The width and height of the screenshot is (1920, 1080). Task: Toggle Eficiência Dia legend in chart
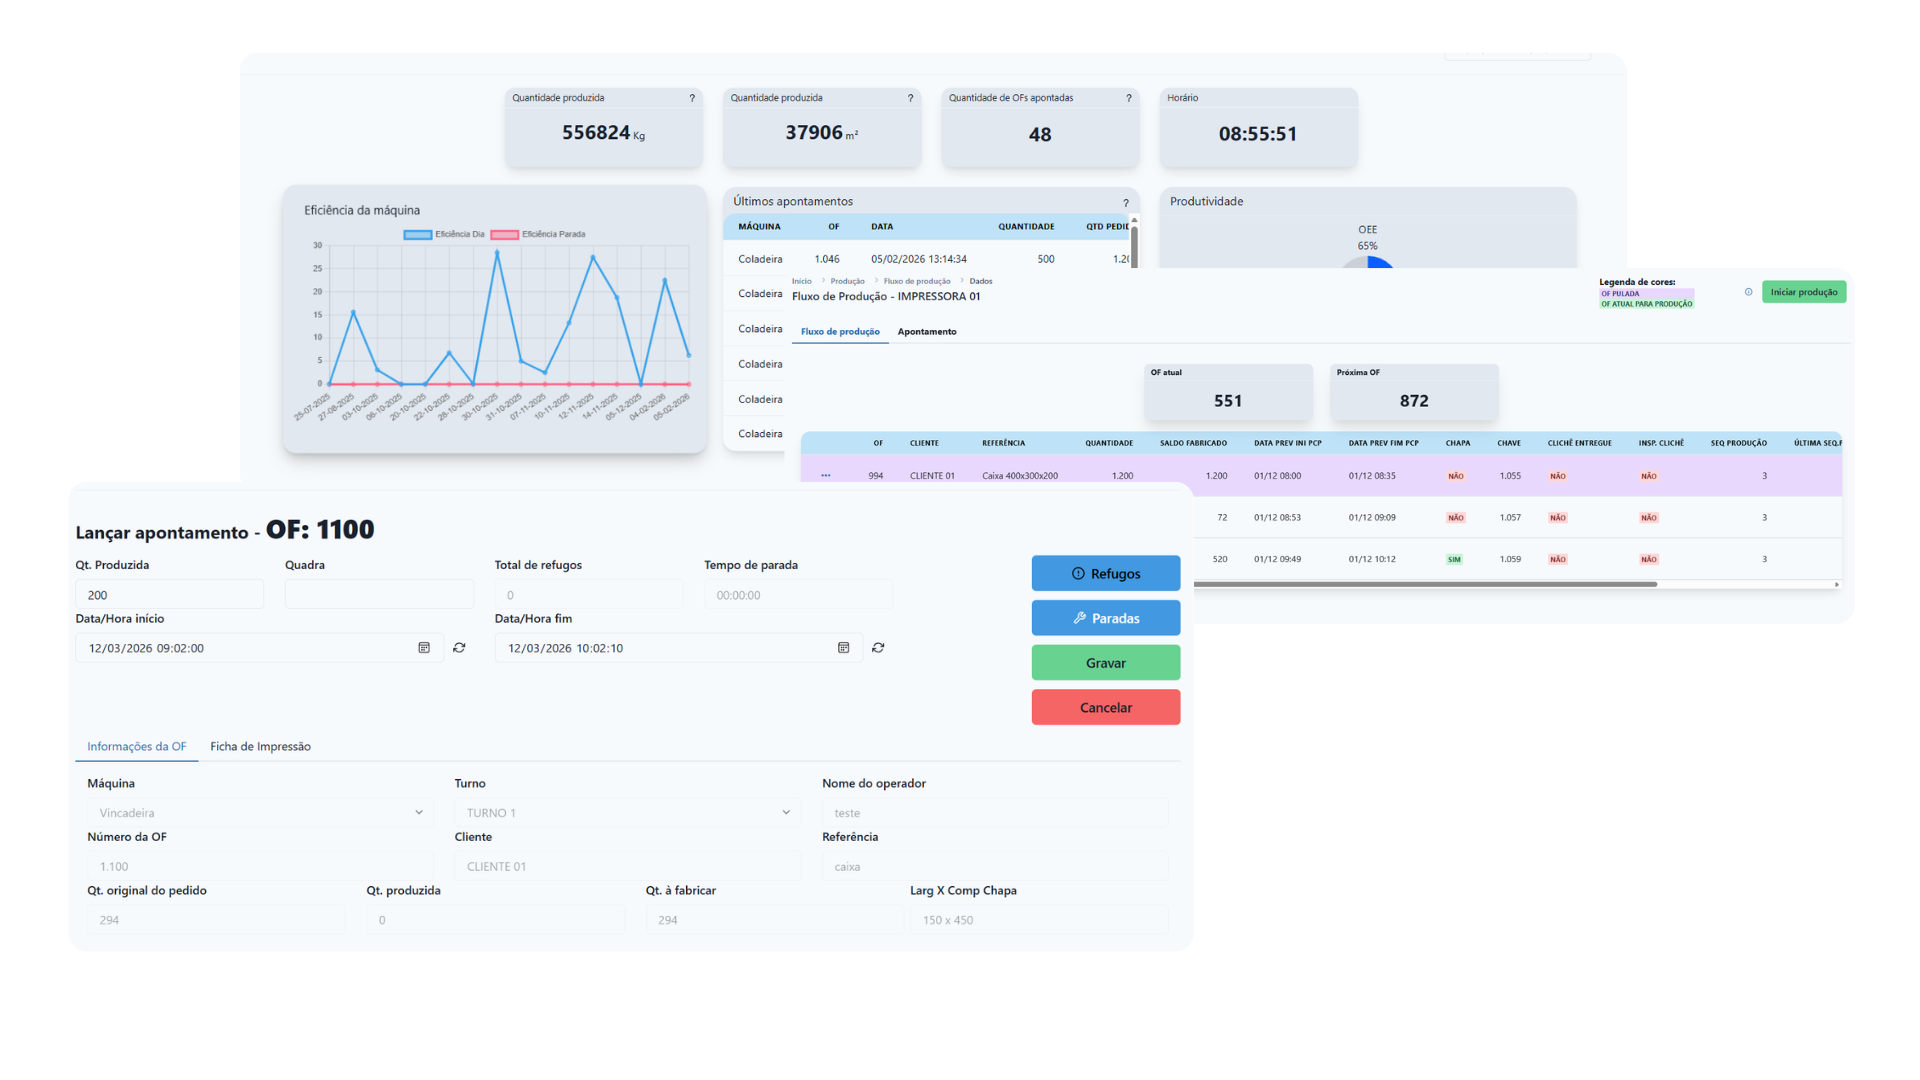(444, 234)
